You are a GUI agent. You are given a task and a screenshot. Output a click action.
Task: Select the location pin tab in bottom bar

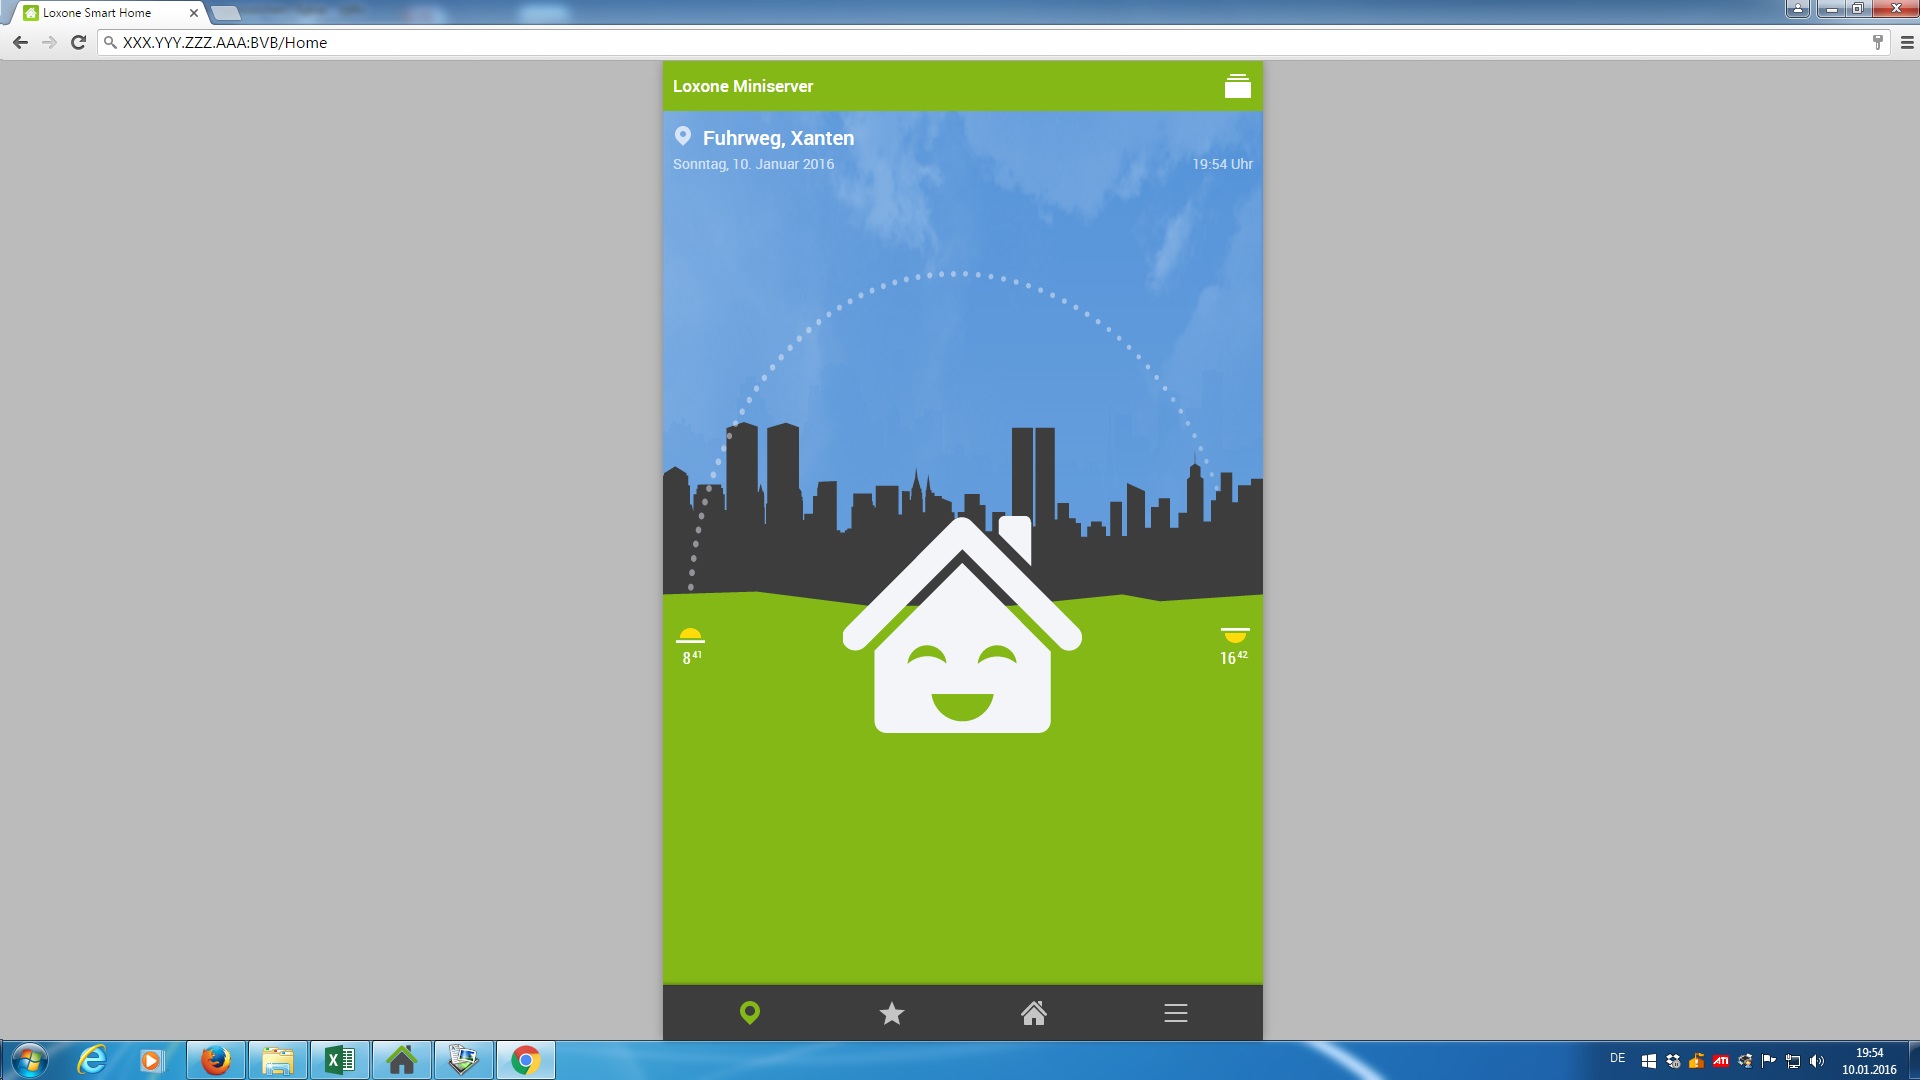(x=749, y=1013)
